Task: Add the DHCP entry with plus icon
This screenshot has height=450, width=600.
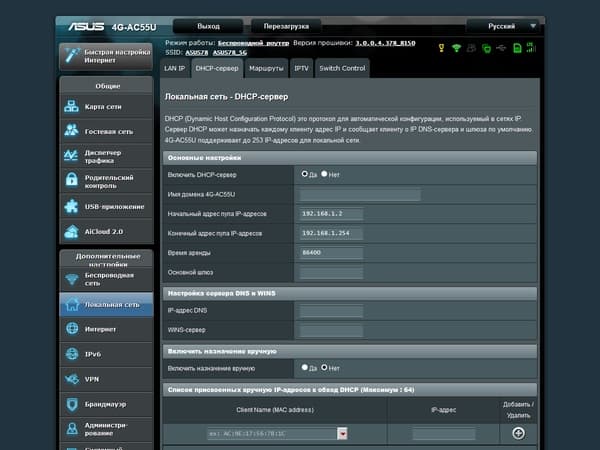Action: 518,433
